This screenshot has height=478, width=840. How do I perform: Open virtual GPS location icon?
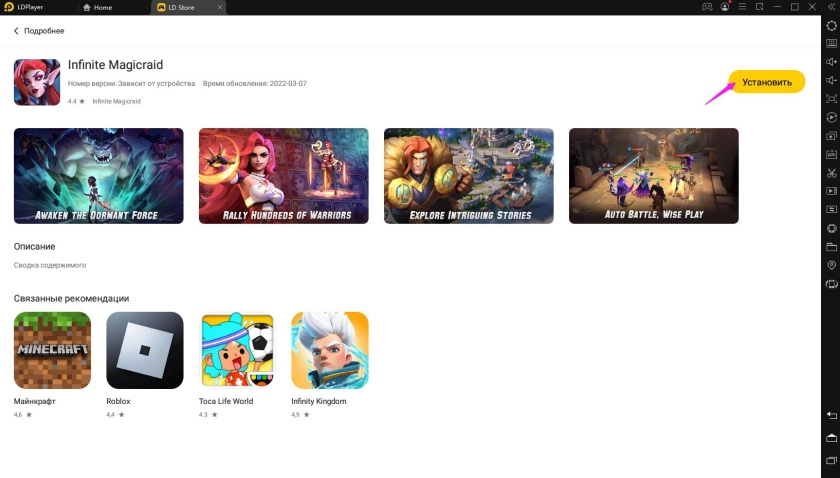pyautogui.click(x=831, y=265)
